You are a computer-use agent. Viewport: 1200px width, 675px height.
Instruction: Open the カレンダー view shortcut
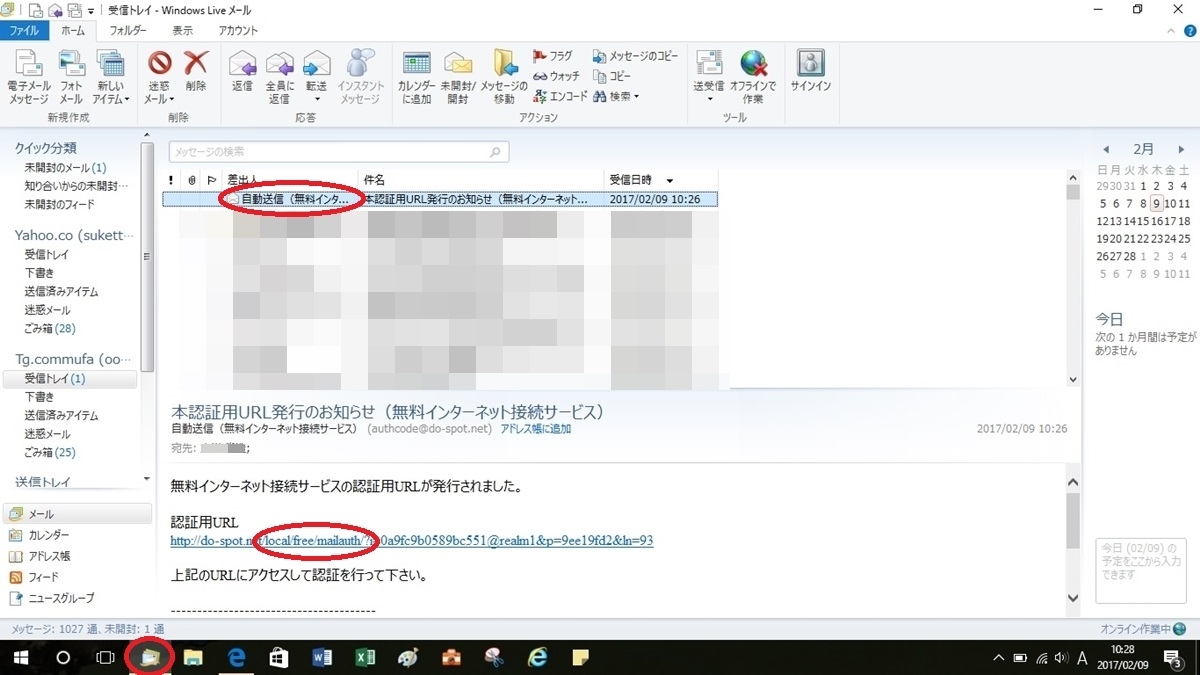(x=38, y=535)
